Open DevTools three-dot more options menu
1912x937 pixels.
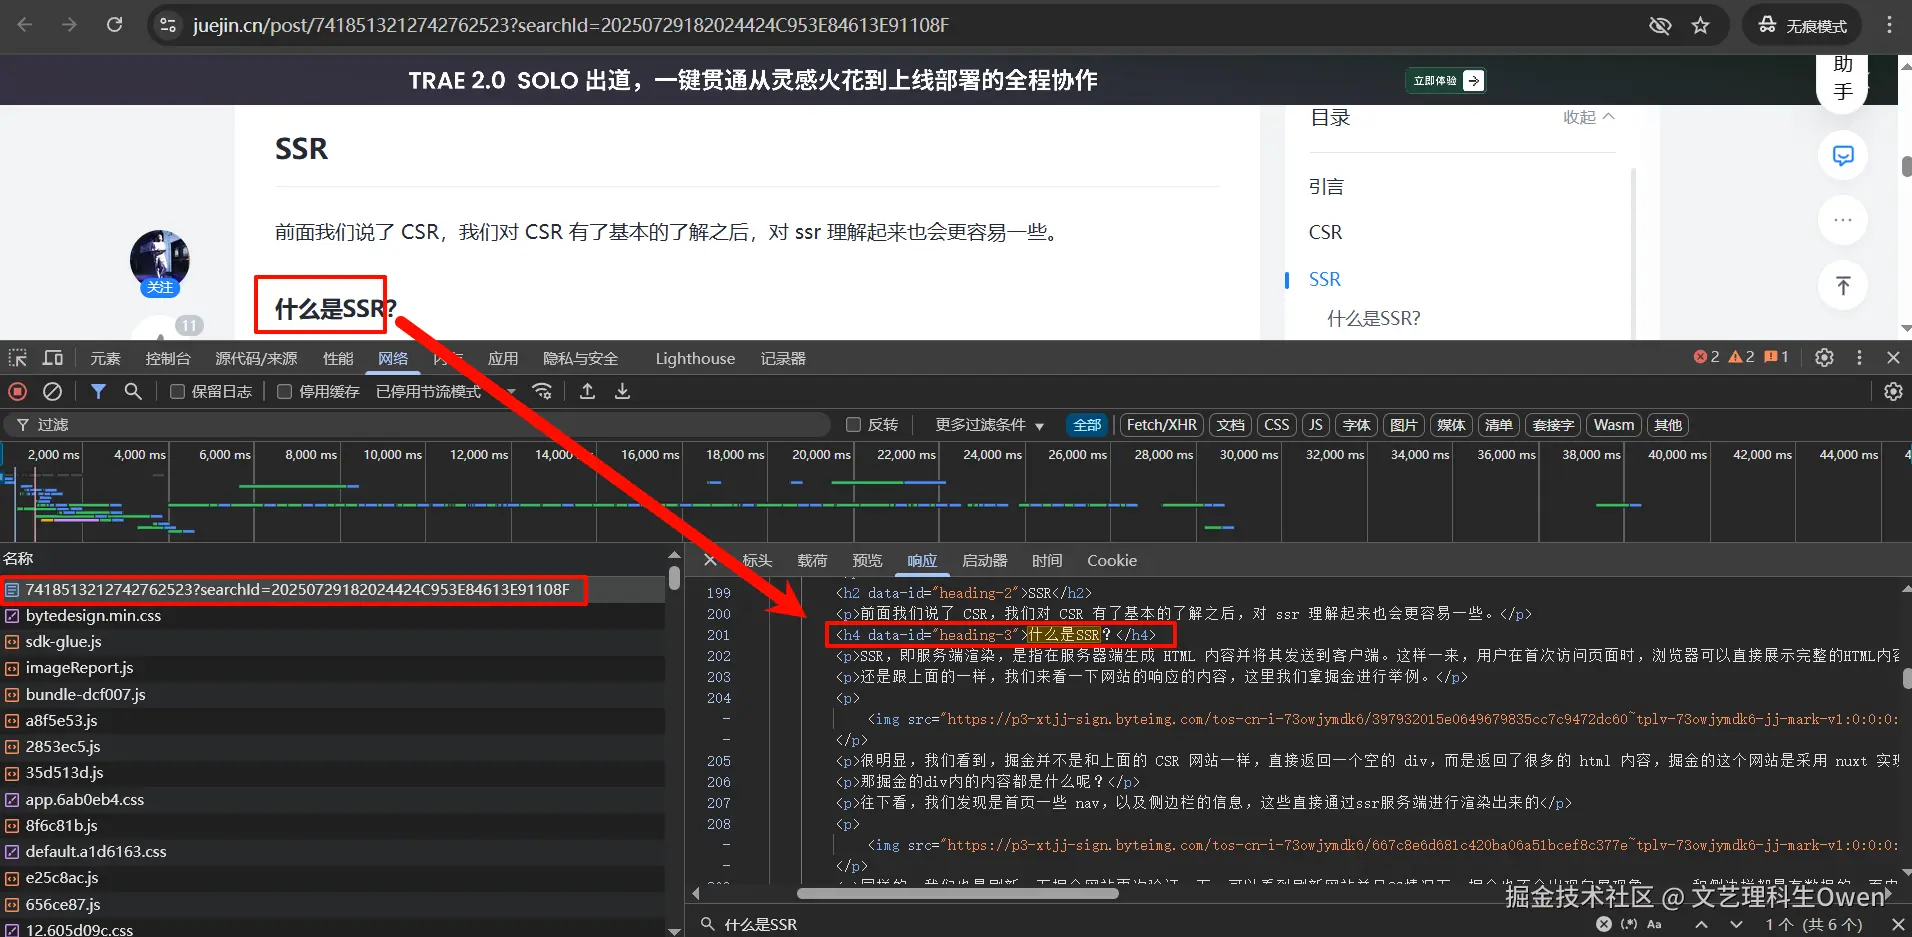click(x=1859, y=357)
